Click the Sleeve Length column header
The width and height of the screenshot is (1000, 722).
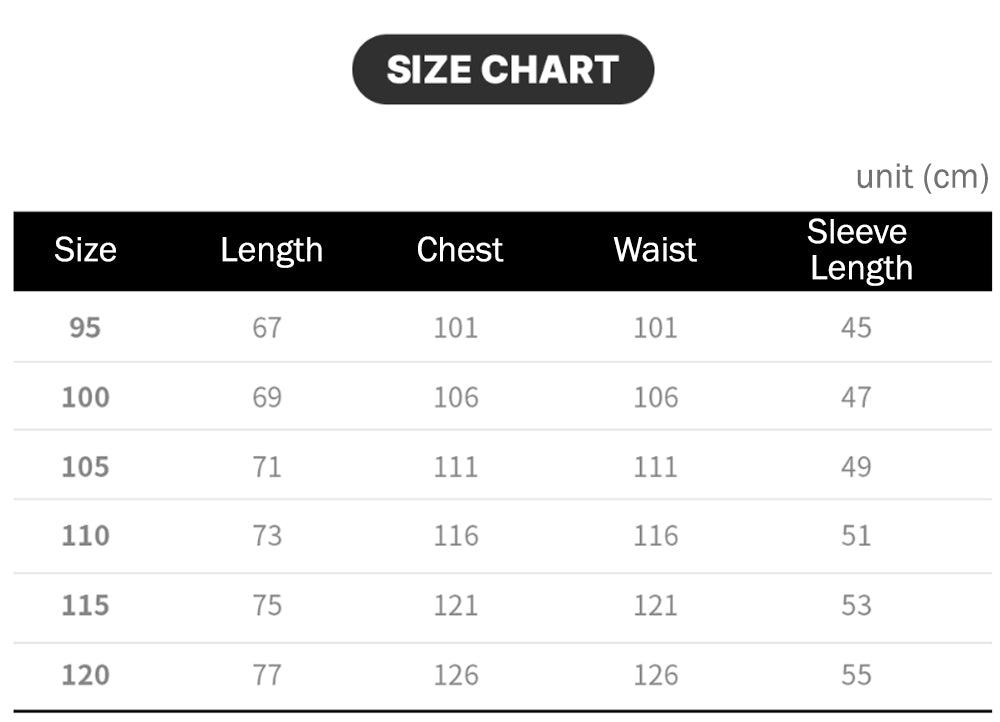(859, 250)
